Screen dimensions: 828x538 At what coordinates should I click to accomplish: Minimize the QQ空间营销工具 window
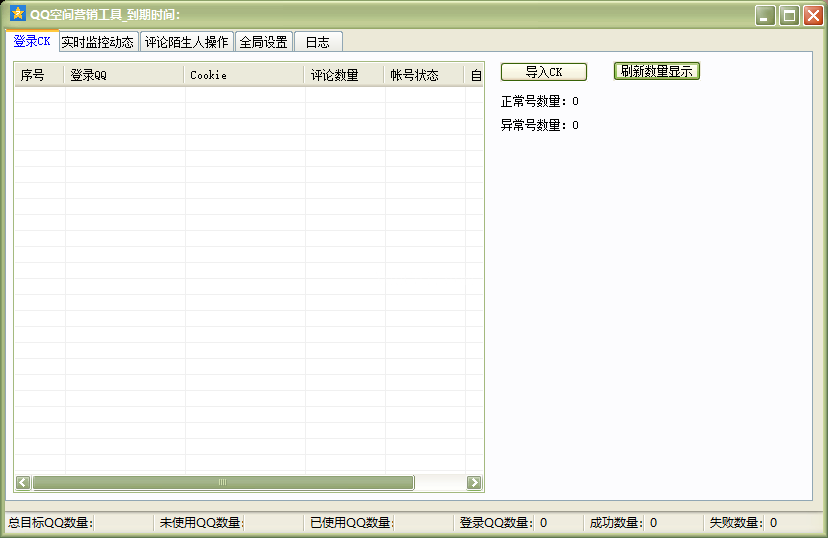[x=765, y=15]
